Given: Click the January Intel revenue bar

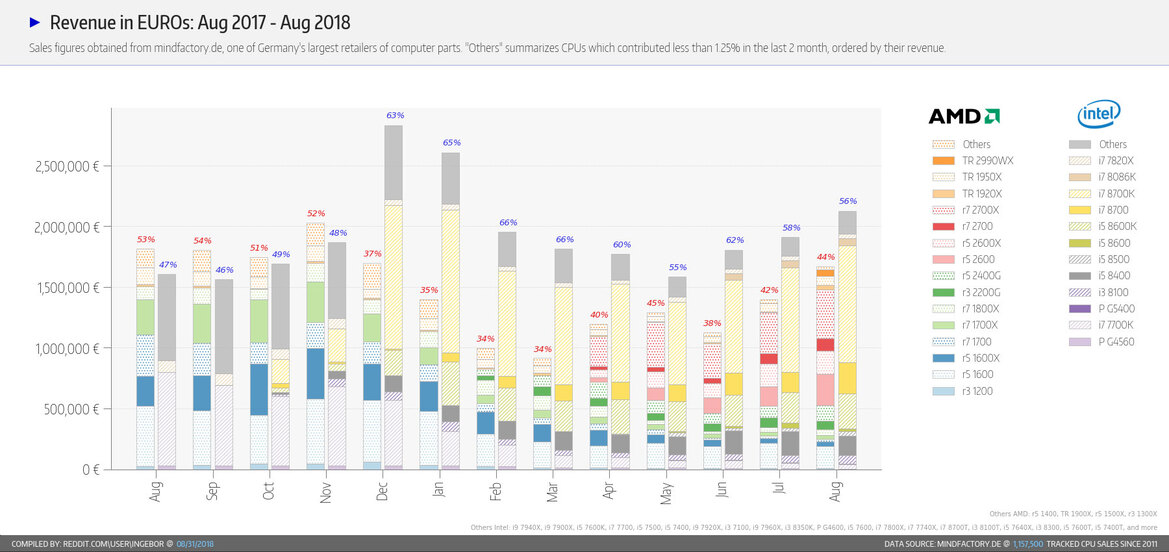Looking at the screenshot, I should [450, 311].
